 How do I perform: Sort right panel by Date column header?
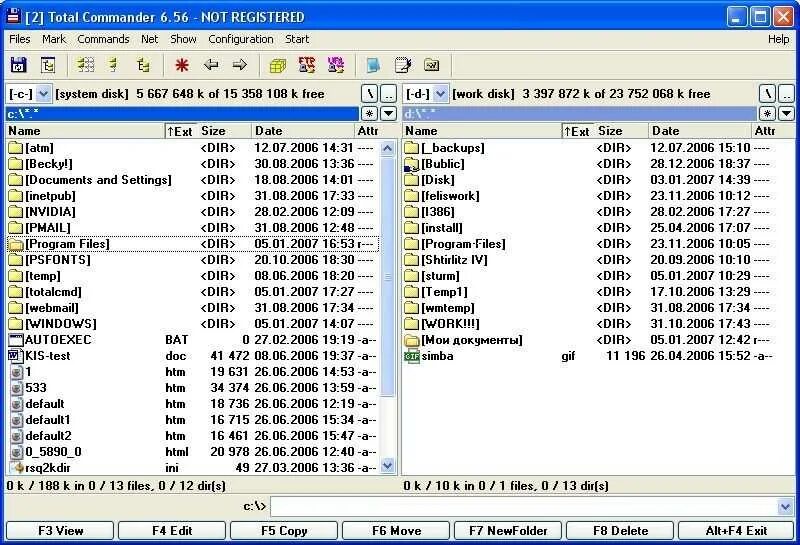[699, 131]
